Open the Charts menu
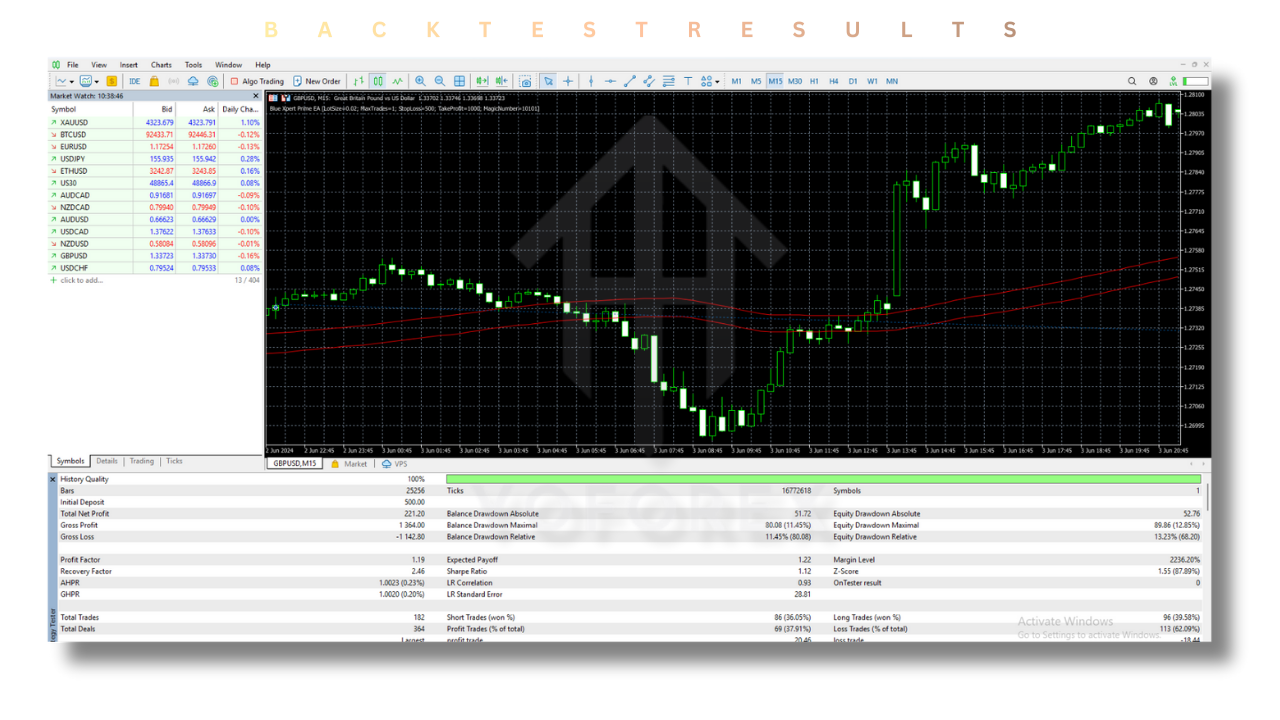The height and width of the screenshot is (720, 1280). [161, 65]
